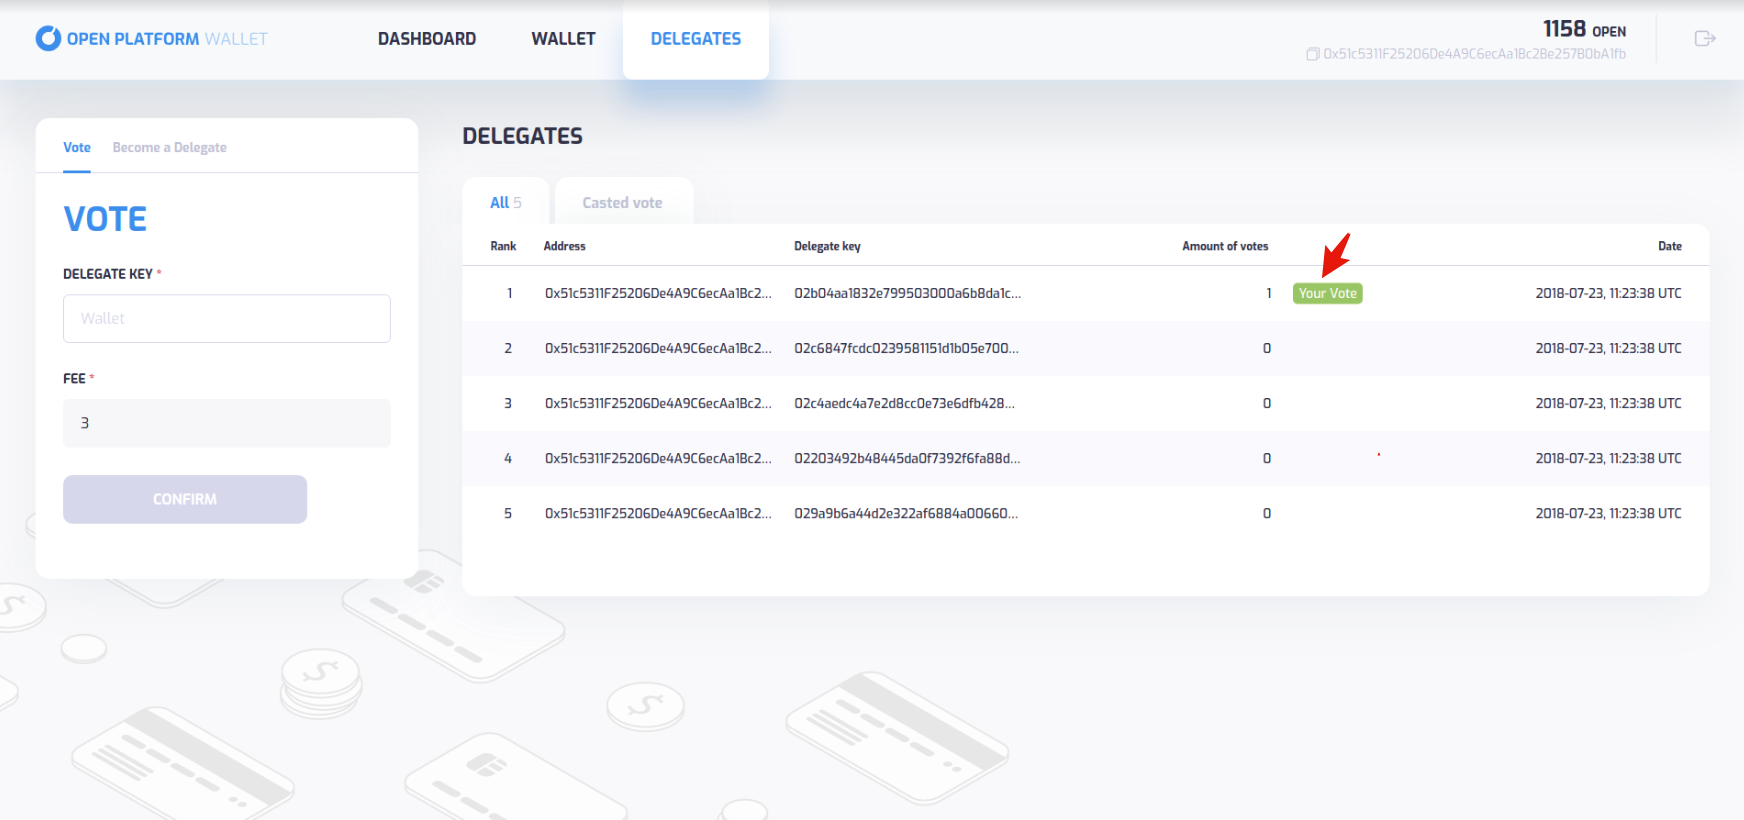Click the Amount of votes column header
This screenshot has width=1744, height=820.
tap(1225, 246)
